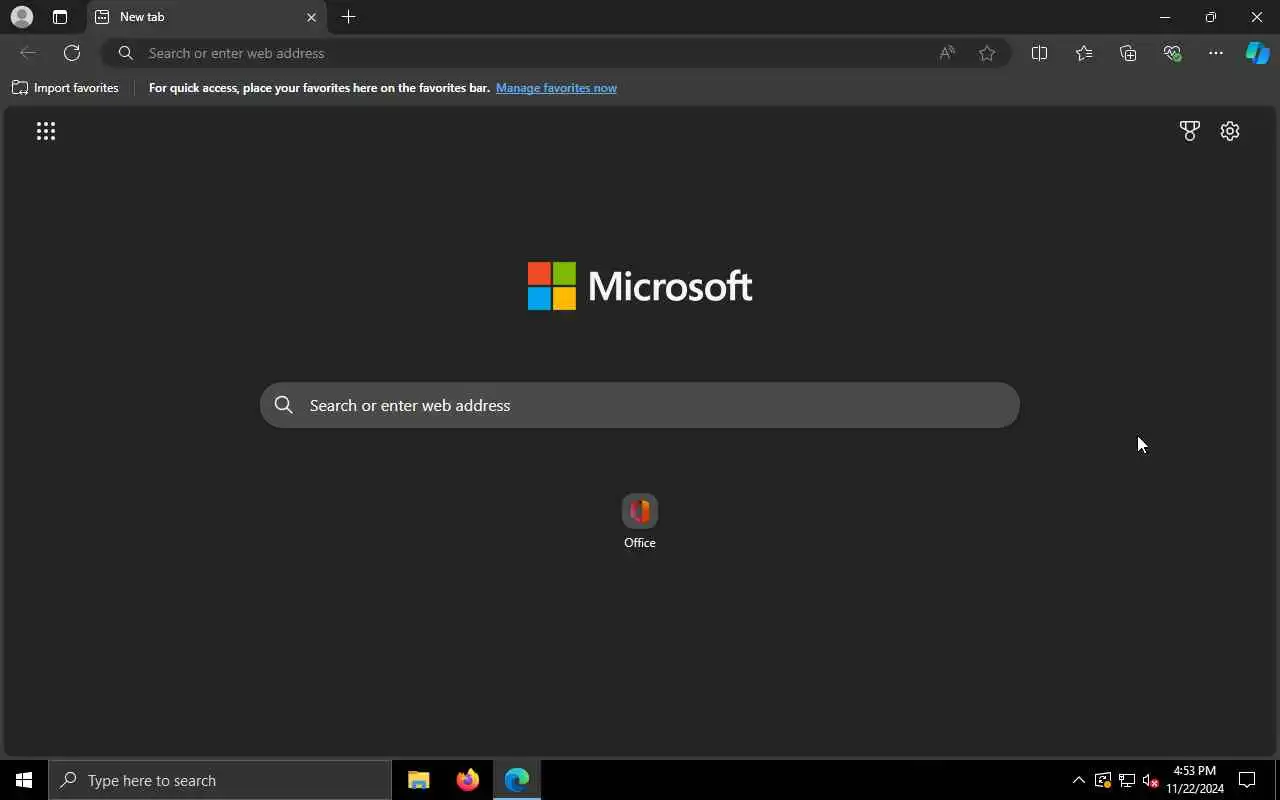Viewport: 1280px width, 800px height.
Task: Click the magnifier icon in center search box
Action: click(x=284, y=405)
